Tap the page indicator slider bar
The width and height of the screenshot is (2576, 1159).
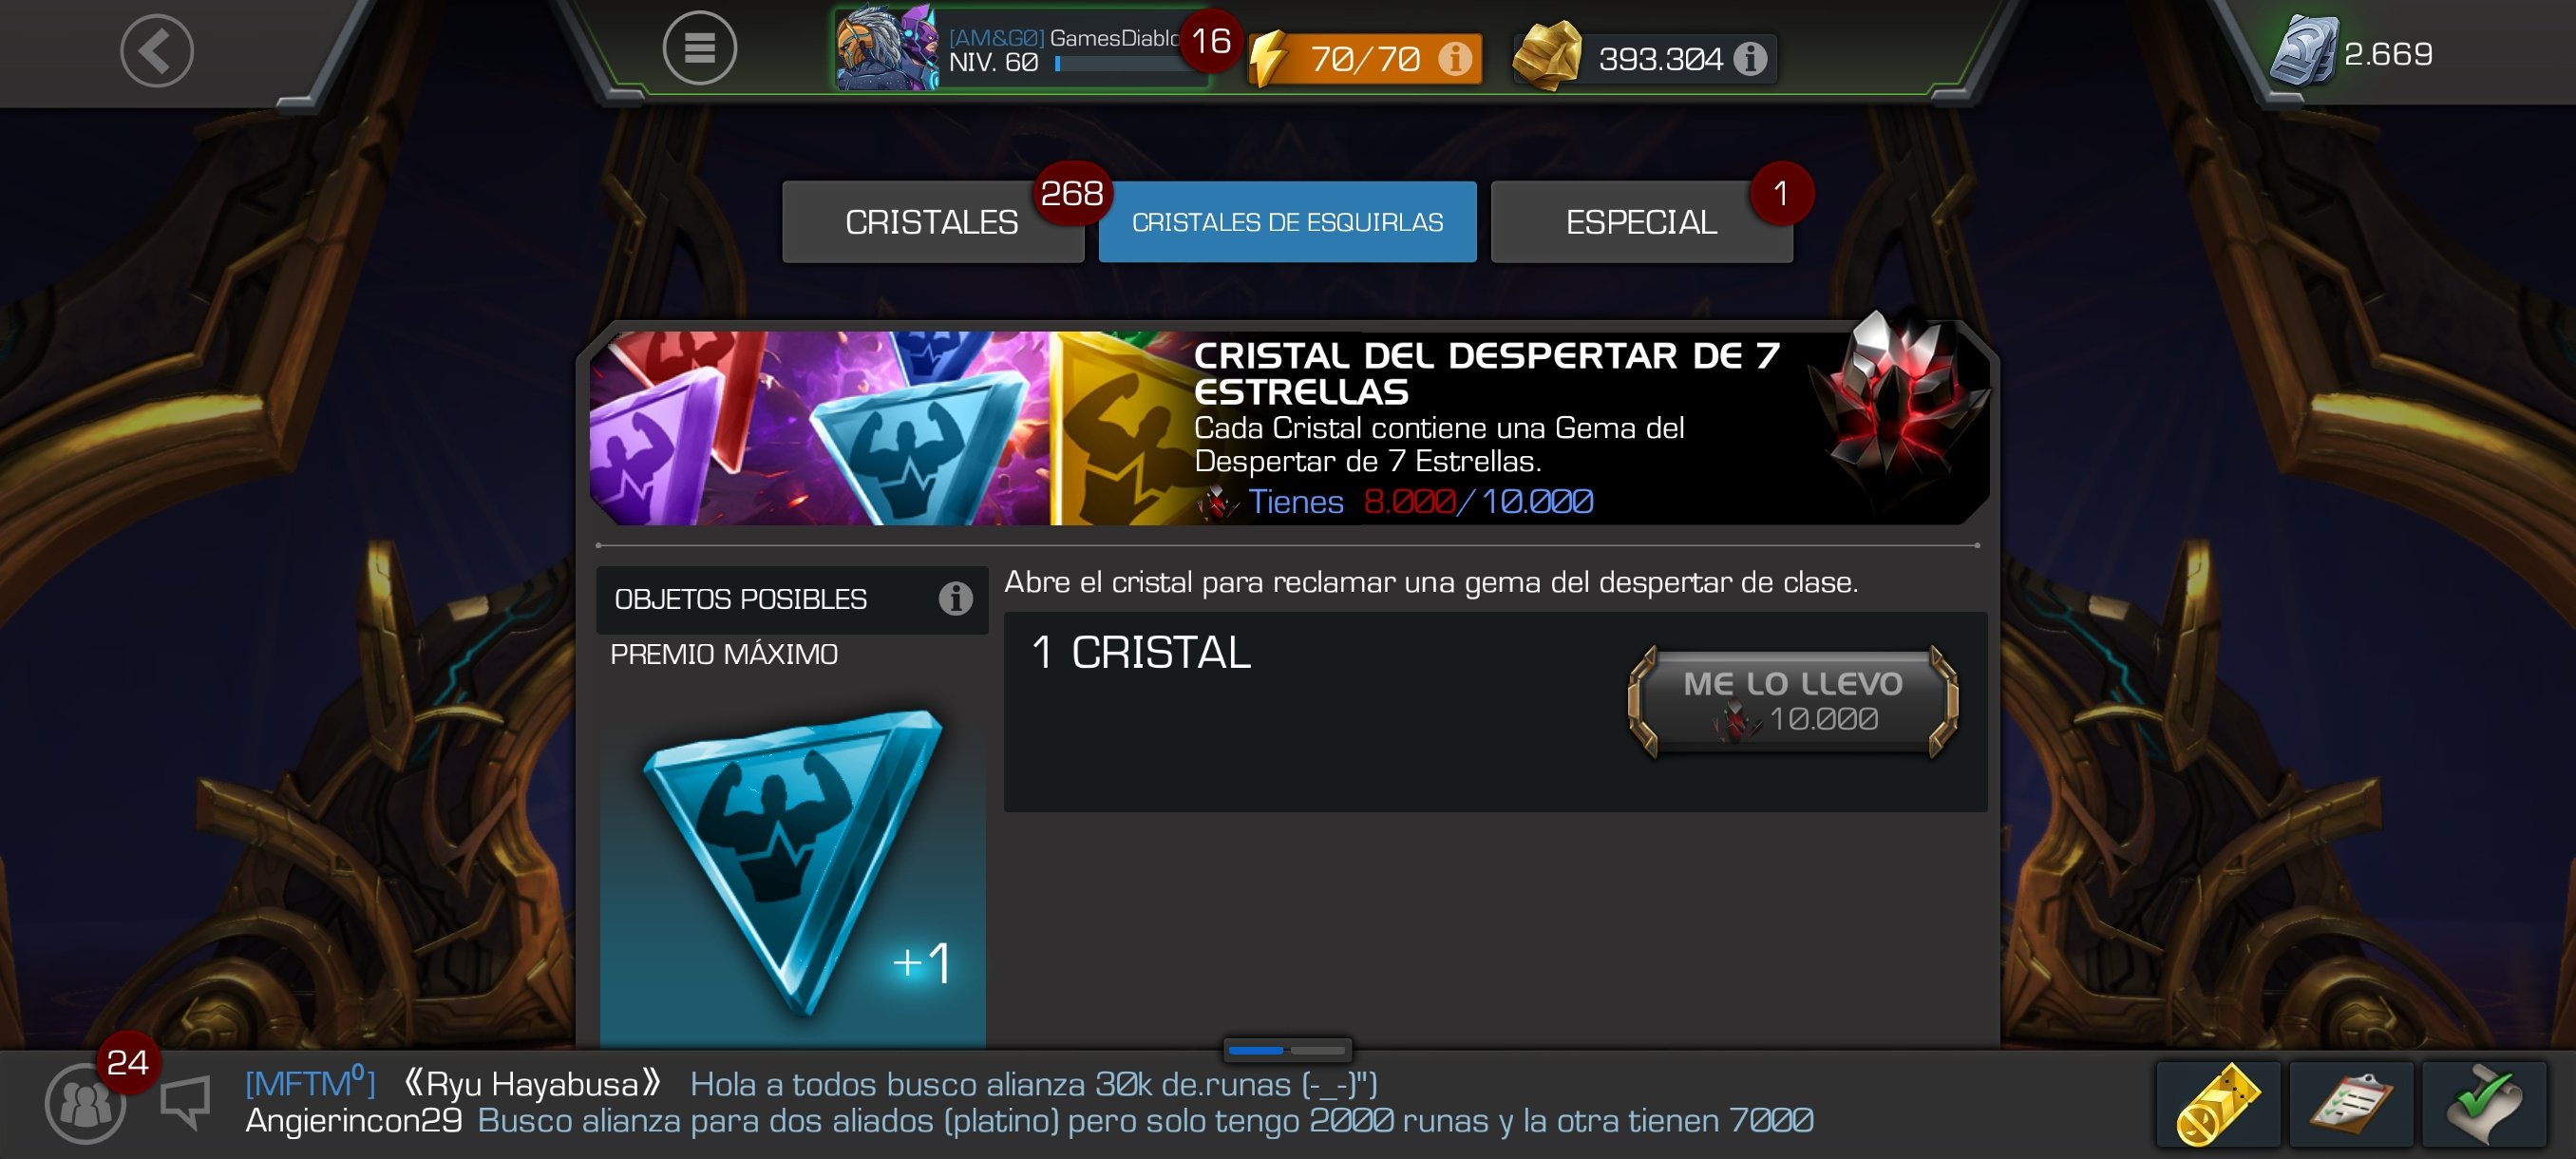point(1287,1050)
